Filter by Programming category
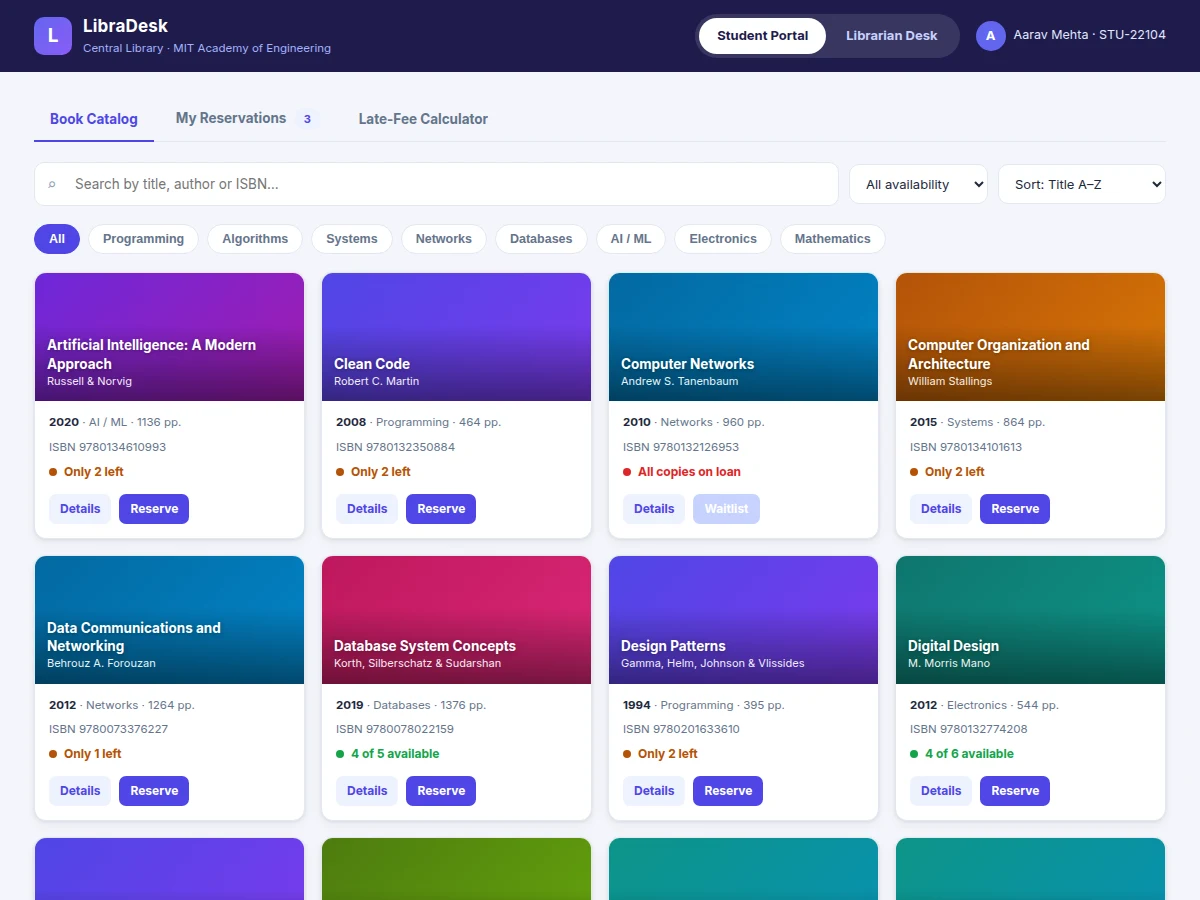 (143, 239)
